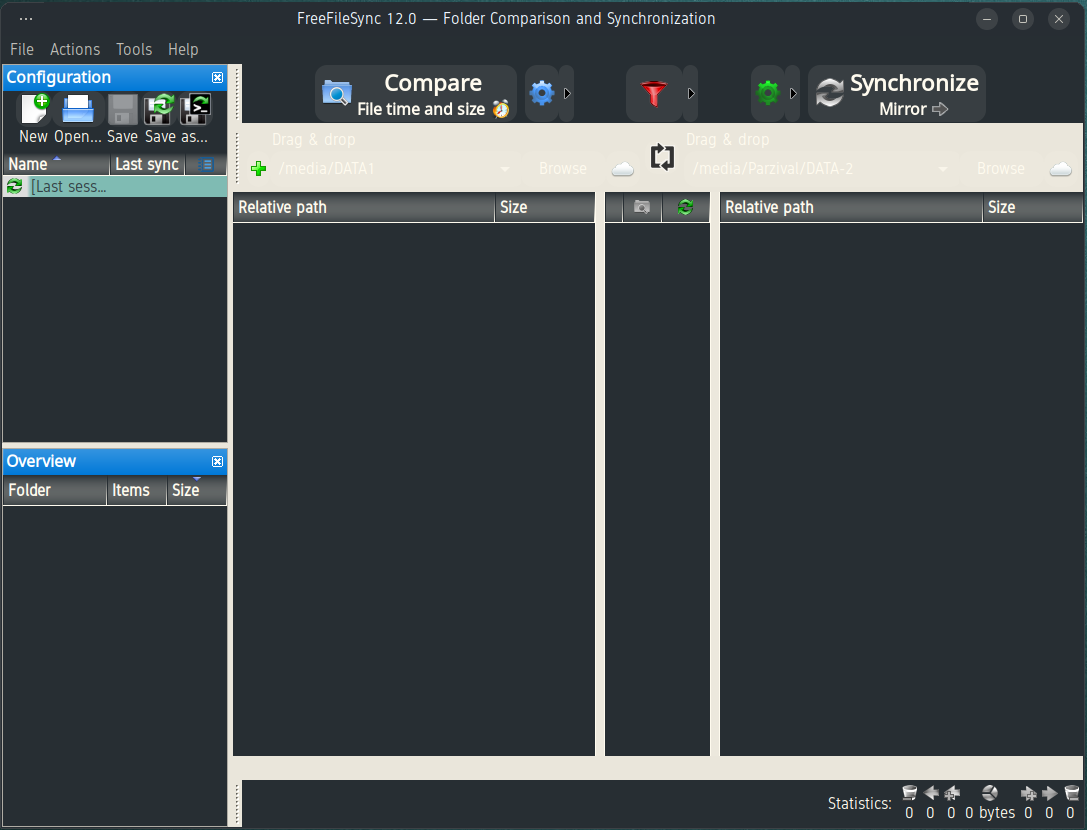Click the sync action column icon

685,207
